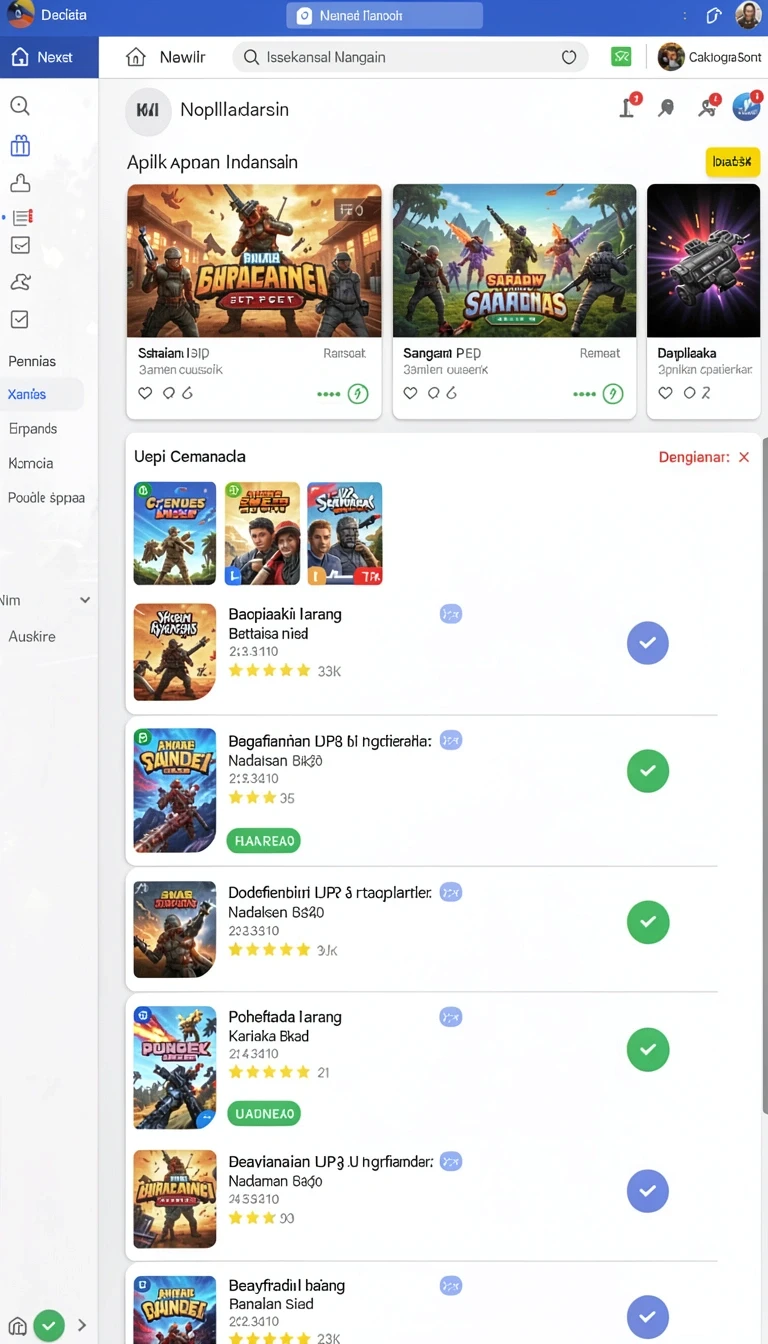
Task: Toggle green check for Dodefienbirri row
Action: tap(648, 922)
